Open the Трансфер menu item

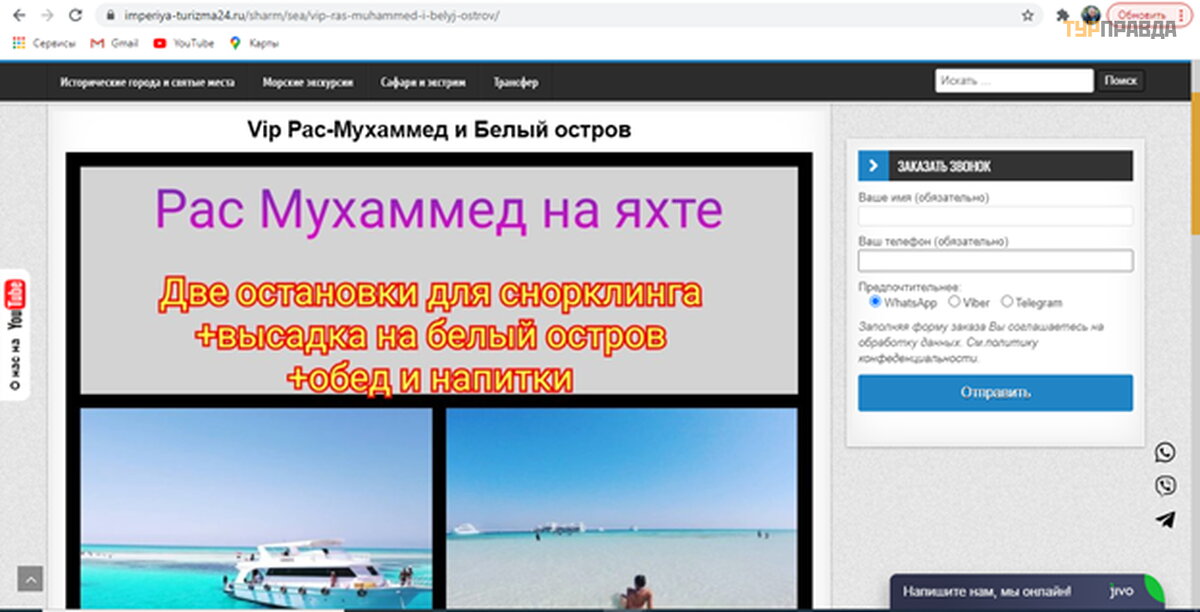(x=516, y=82)
